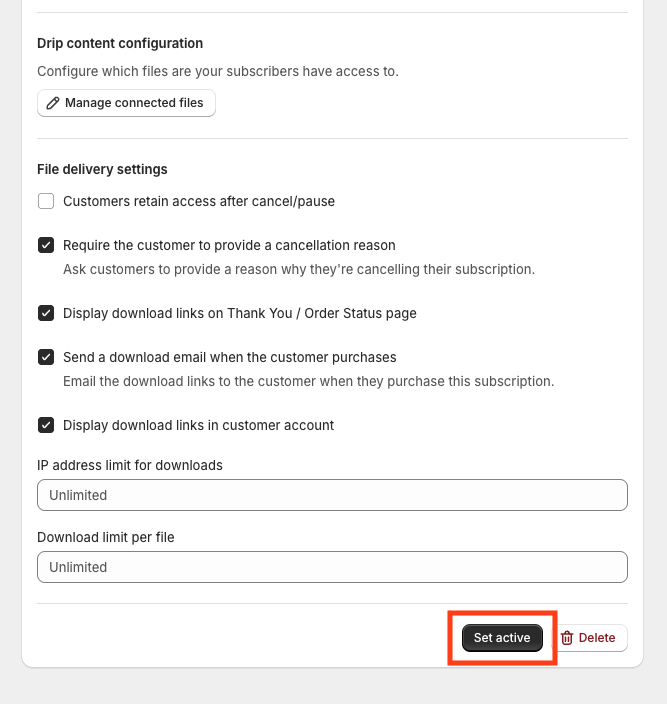Uncheck the Thank You / Order Status page checkbox
Screen dimensions: 667x704
click(x=46, y=313)
